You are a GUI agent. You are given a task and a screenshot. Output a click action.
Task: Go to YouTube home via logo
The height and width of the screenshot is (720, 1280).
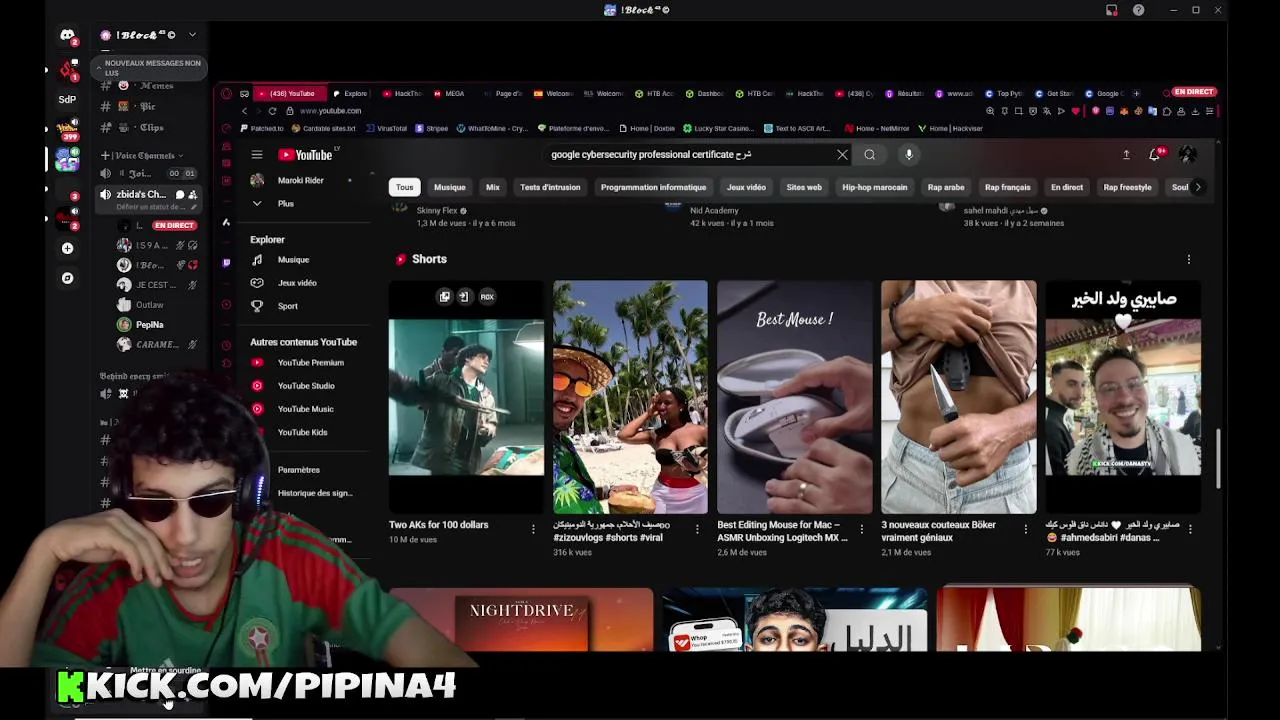tap(306, 154)
